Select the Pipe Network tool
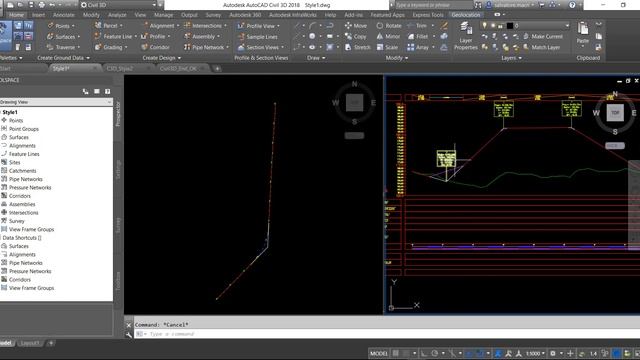 (x=206, y=47)
